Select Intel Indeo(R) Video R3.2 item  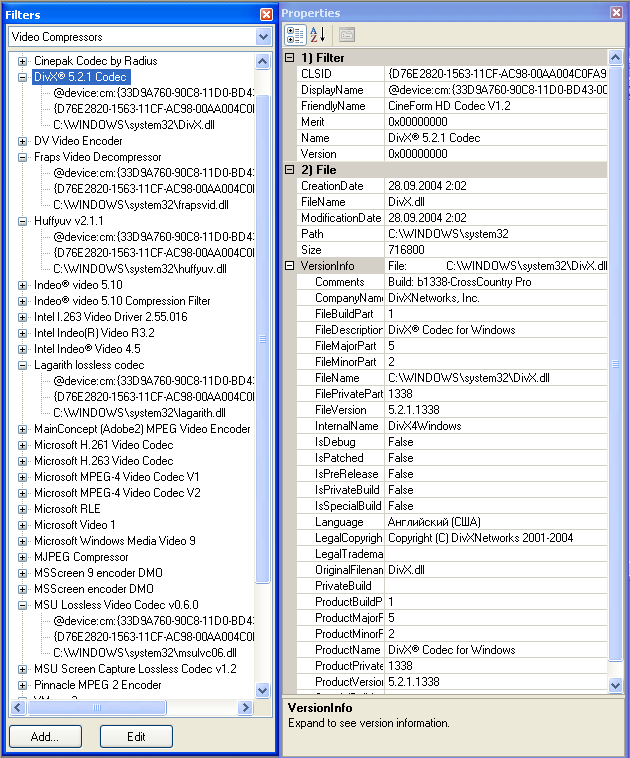coord(94,333)
